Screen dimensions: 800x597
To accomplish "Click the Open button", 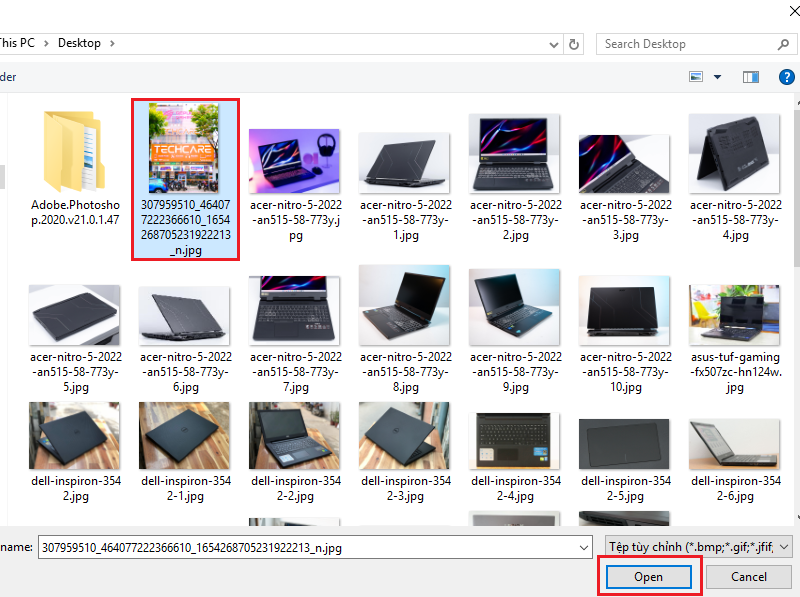I will click(x=648, y=577).
